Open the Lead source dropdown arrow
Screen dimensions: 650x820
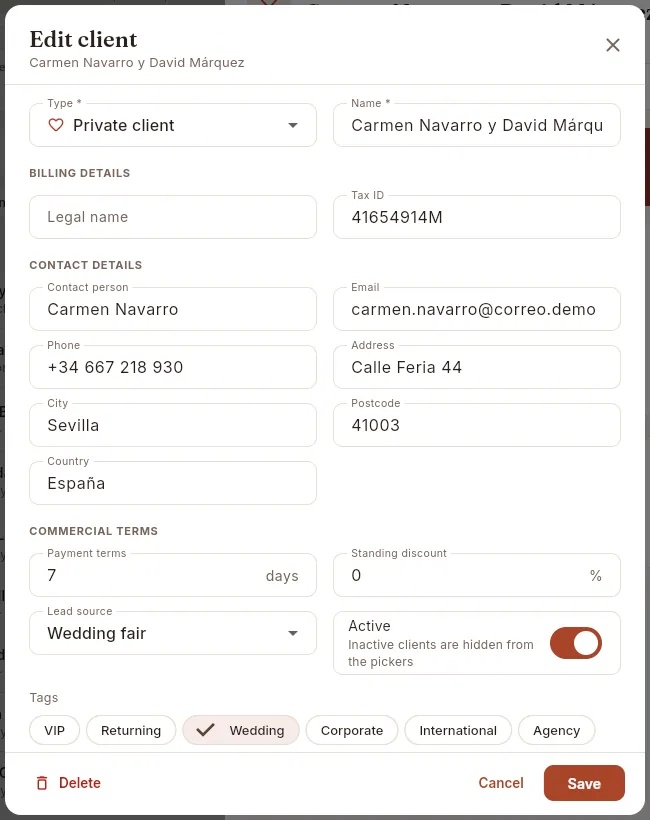click(x=293, y=633)
